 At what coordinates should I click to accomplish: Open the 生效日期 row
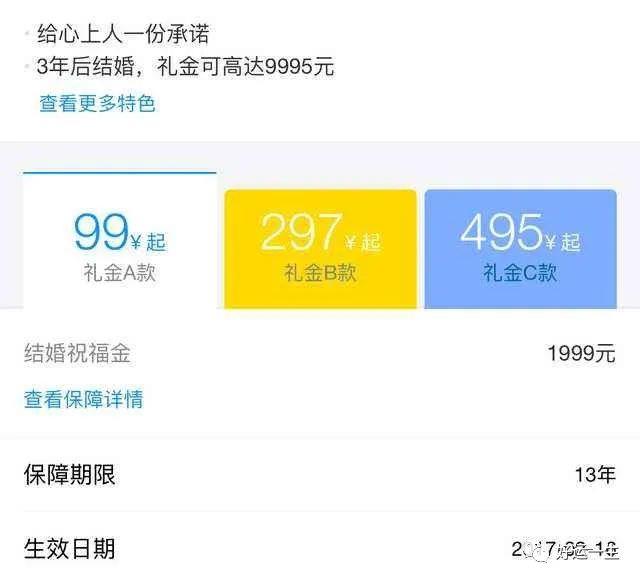tap(320, 548)
